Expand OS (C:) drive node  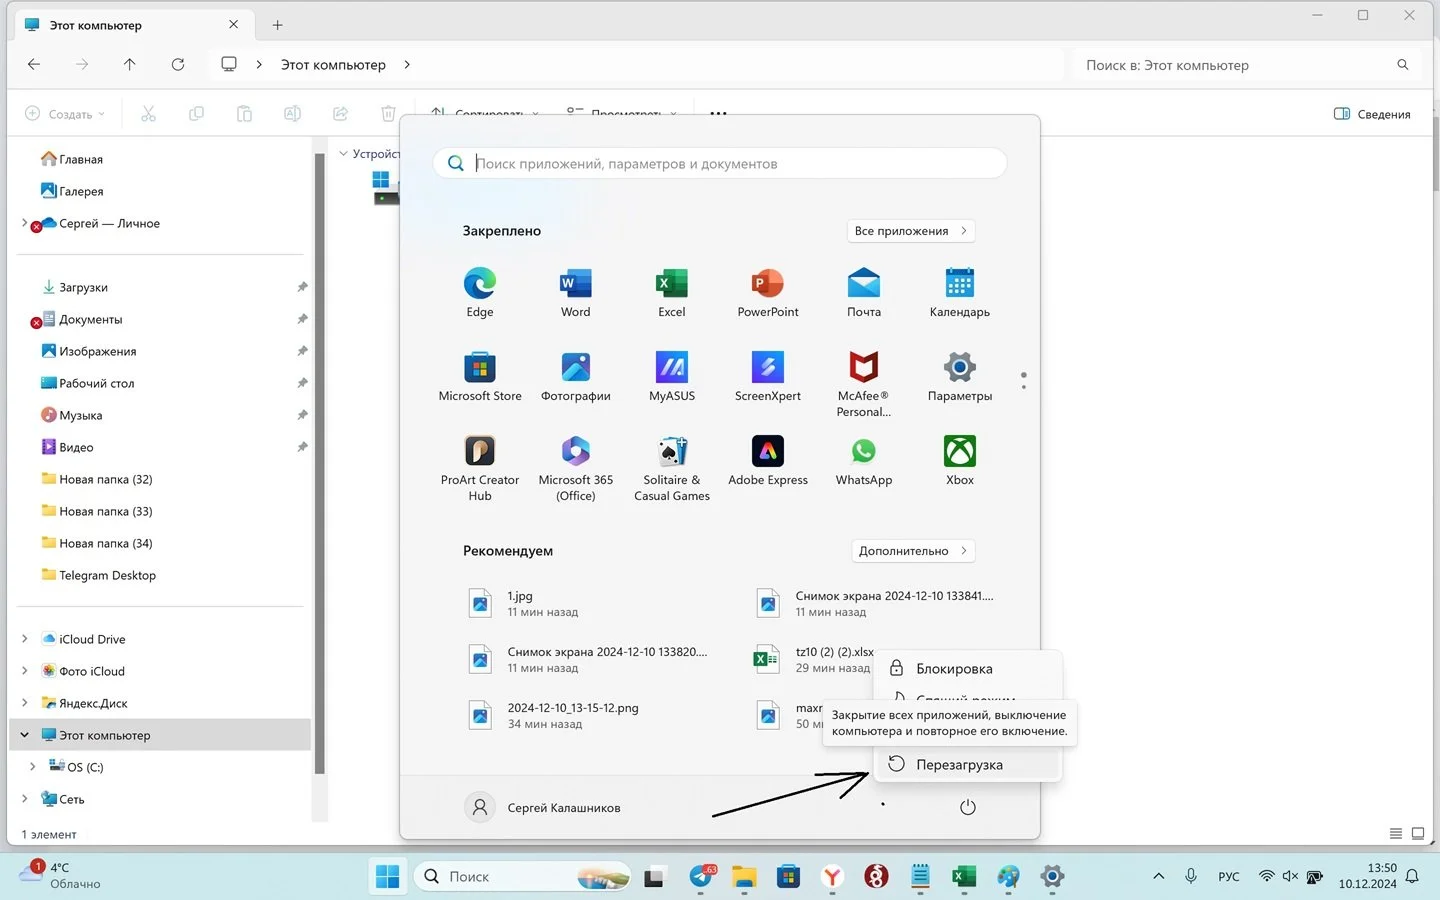[x=32, y=767]
